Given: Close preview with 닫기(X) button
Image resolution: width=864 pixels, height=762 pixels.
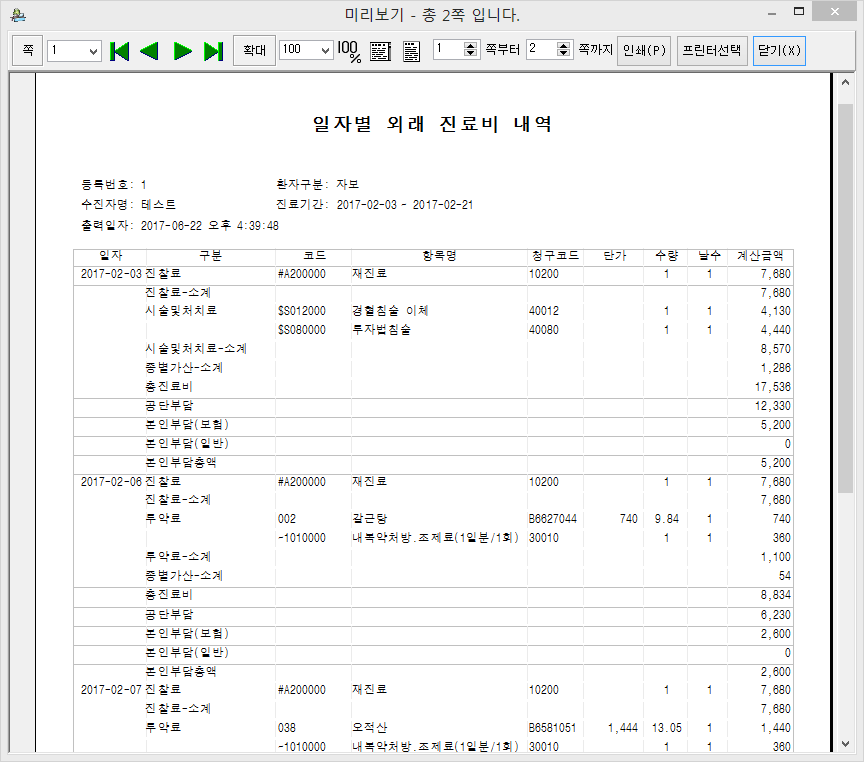Looking at the screenshot, I should tap(779, 50).
